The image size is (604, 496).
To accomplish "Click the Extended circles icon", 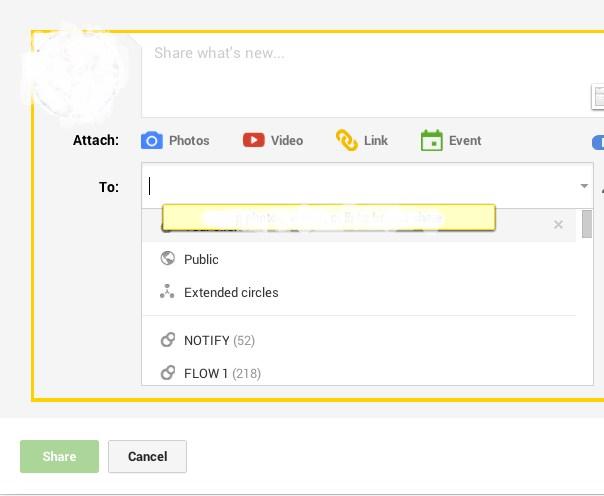I will pos(168,292).
